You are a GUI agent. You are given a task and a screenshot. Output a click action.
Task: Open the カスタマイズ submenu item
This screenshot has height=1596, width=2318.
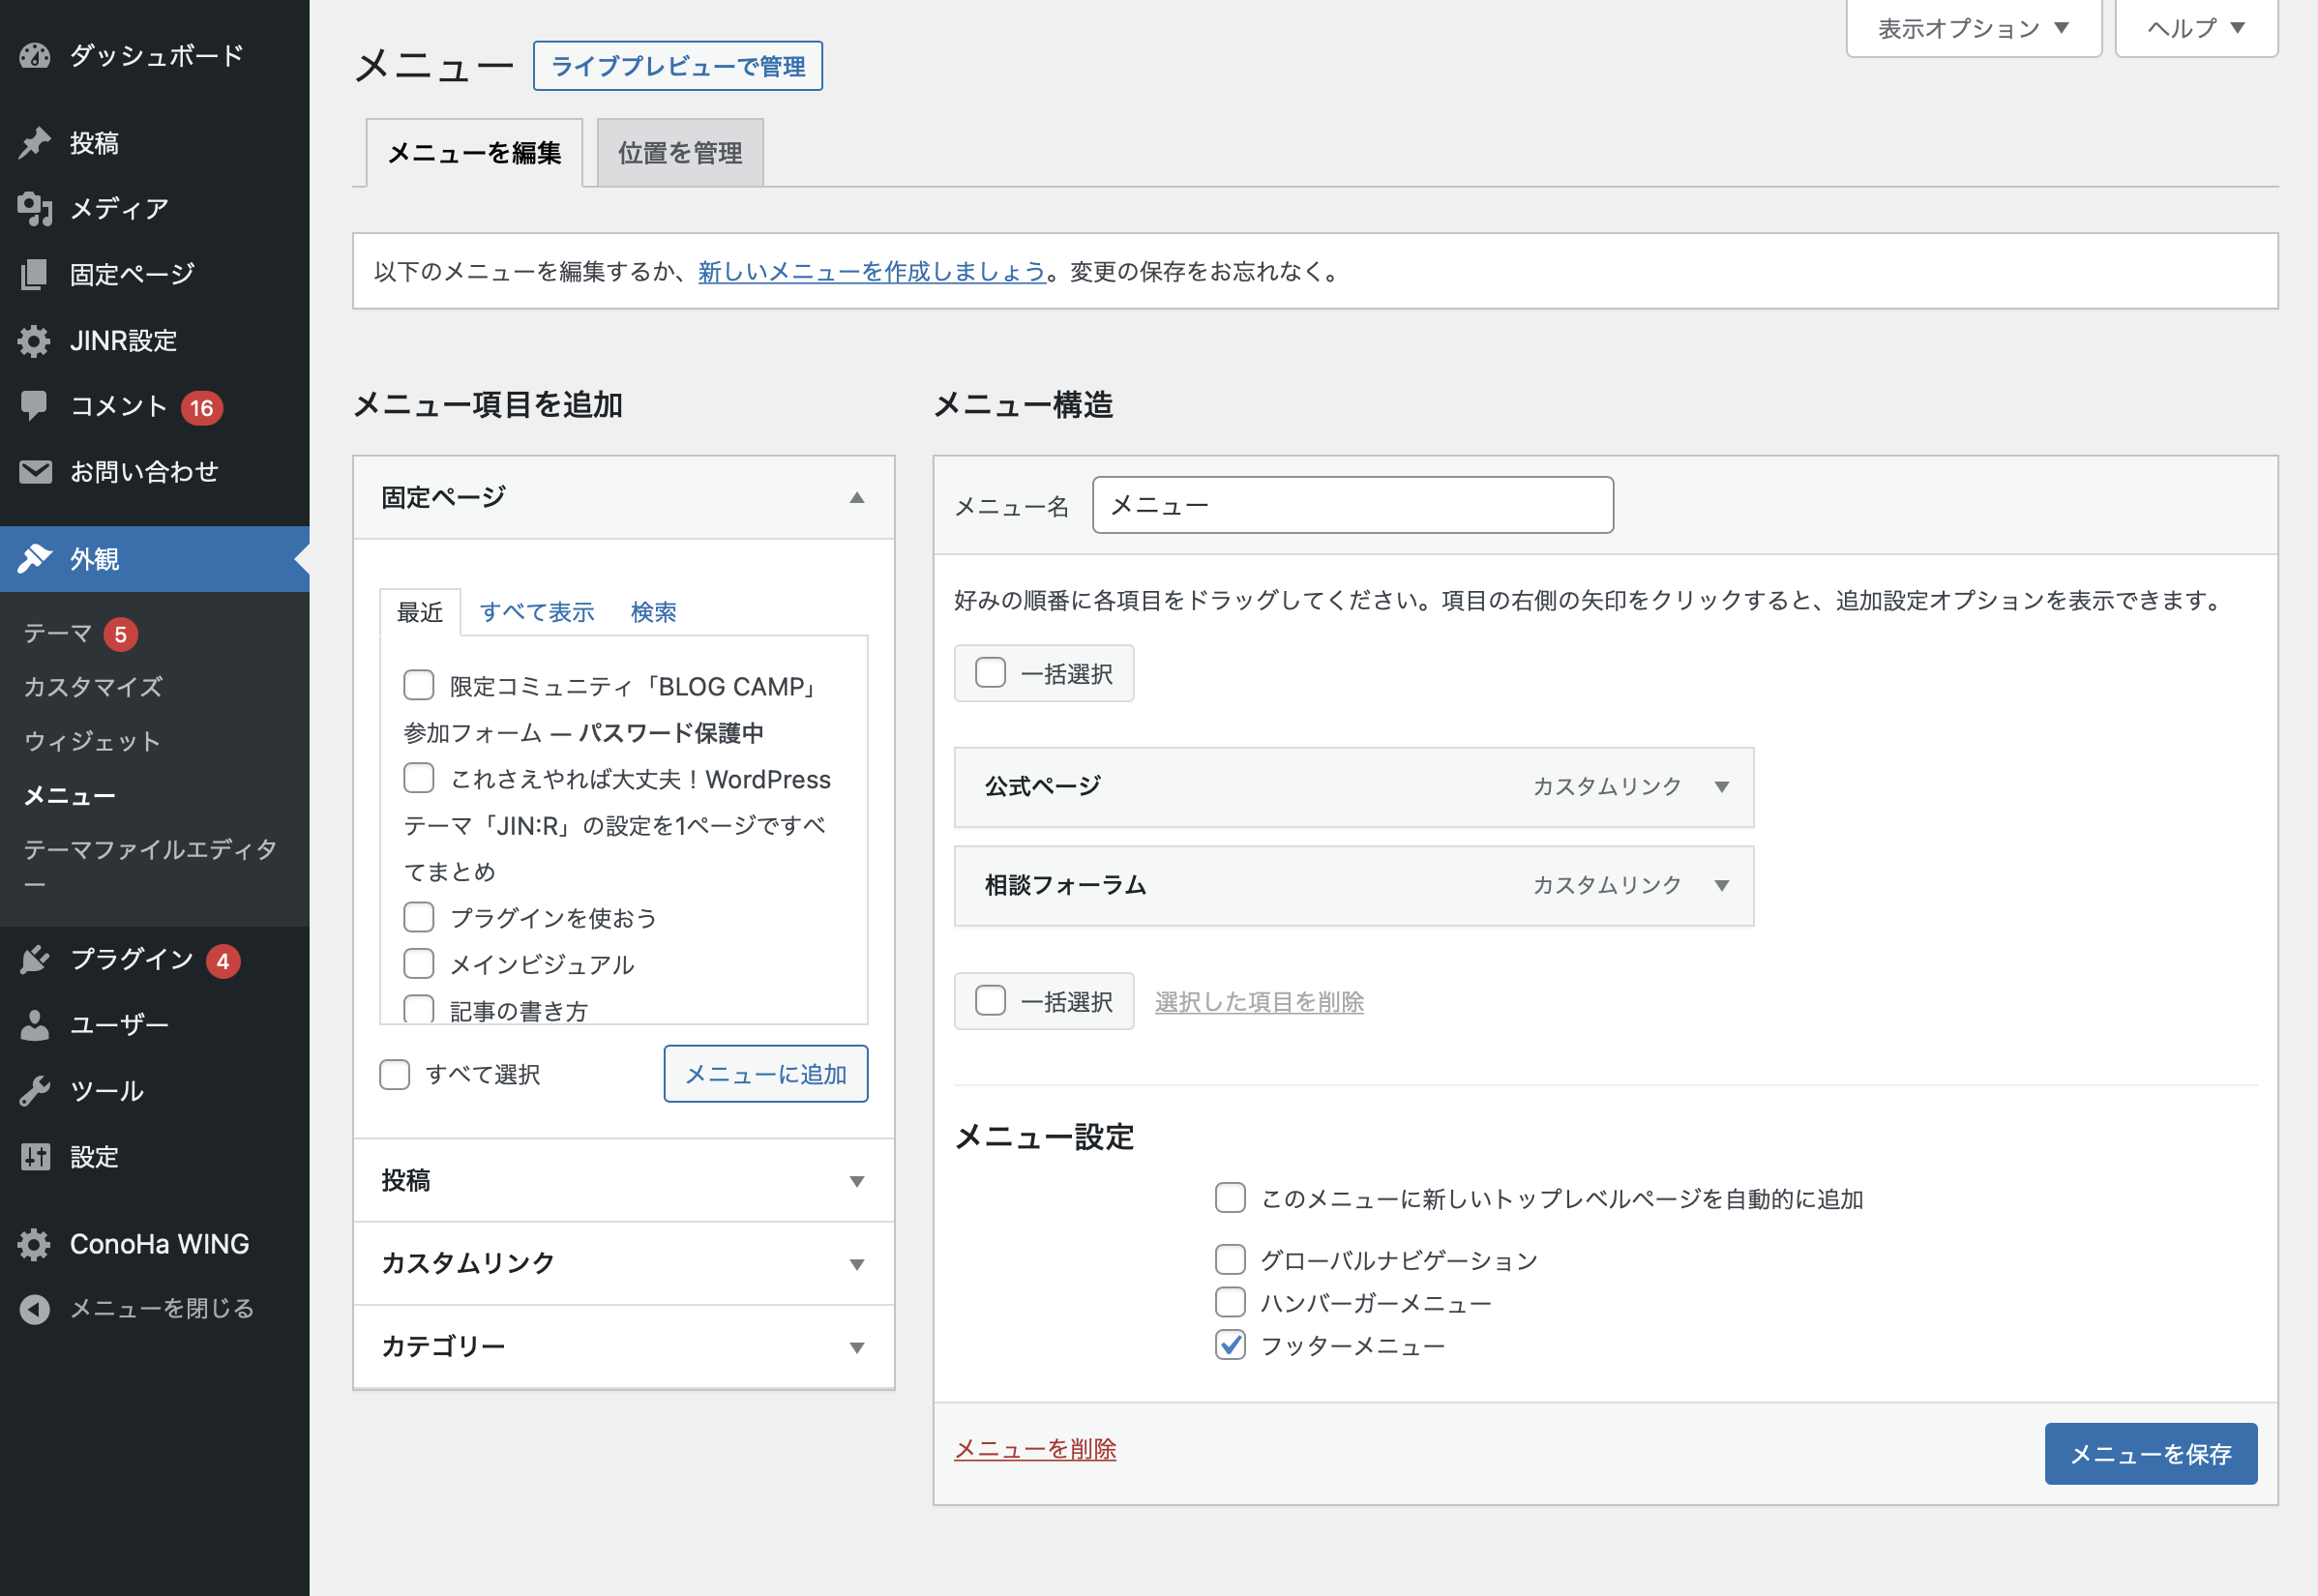(93, 687)
